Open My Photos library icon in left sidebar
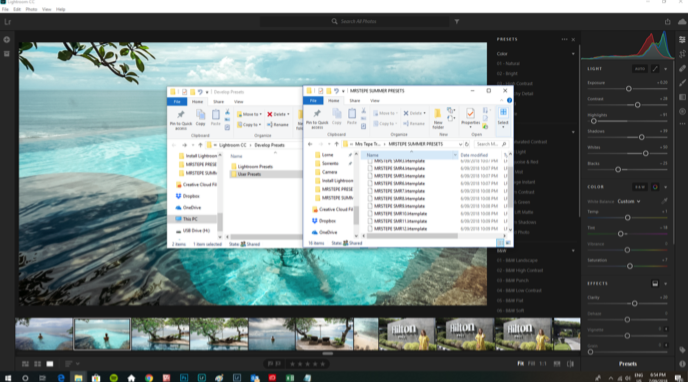 (7, 54)
